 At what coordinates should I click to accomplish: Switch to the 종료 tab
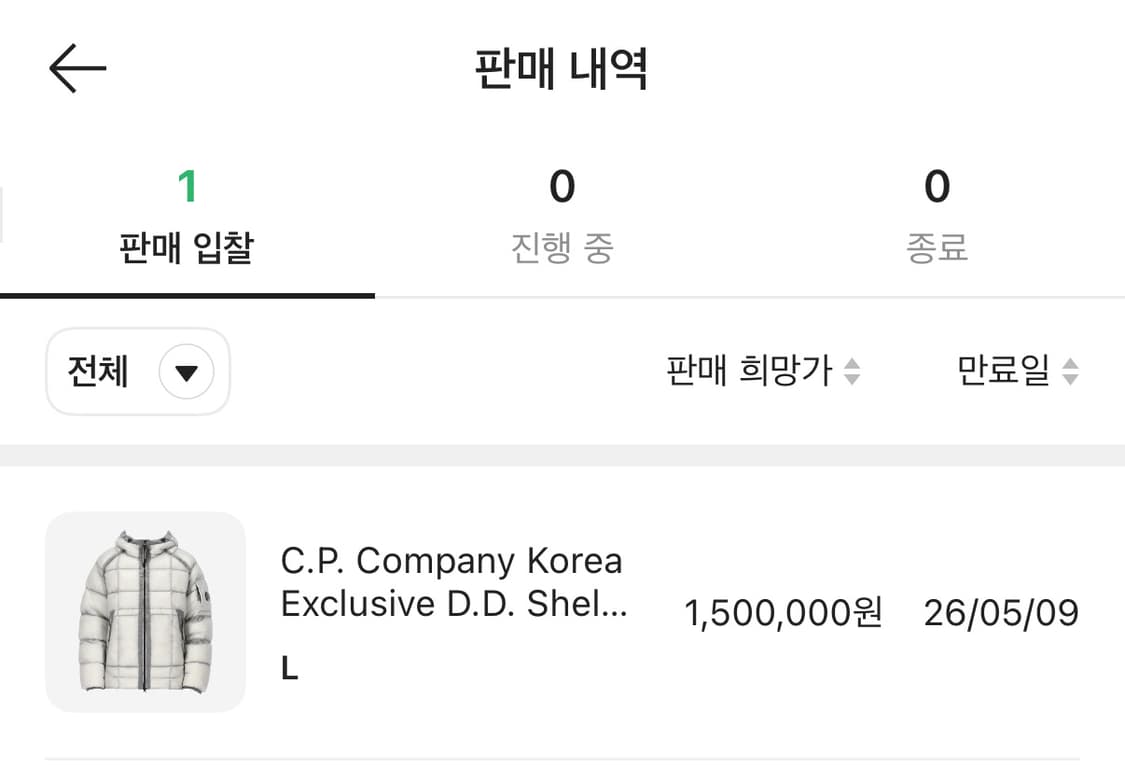point(938,215)
